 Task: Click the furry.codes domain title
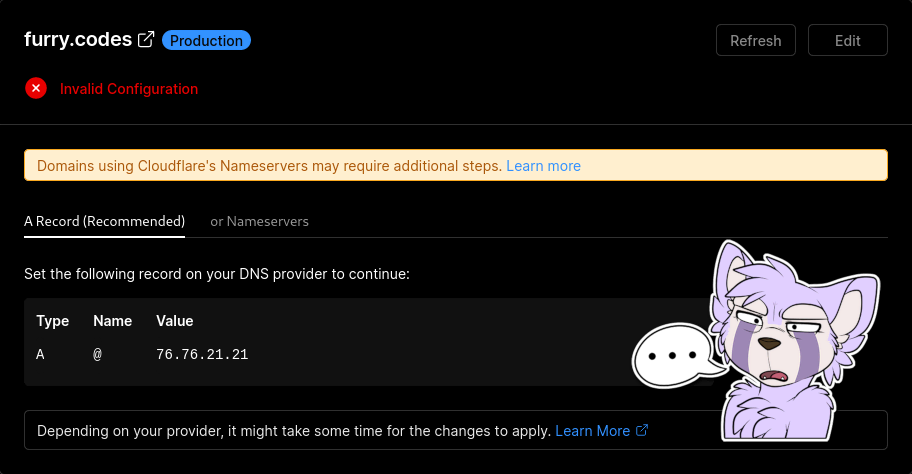coord(78,40)
